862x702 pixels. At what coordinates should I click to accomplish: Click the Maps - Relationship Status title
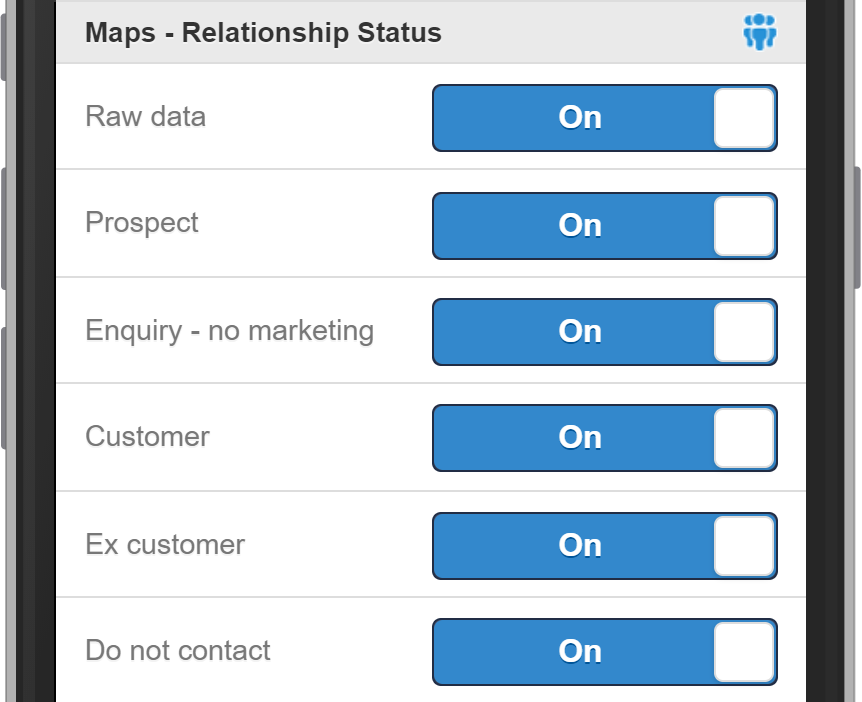point(262,32)
